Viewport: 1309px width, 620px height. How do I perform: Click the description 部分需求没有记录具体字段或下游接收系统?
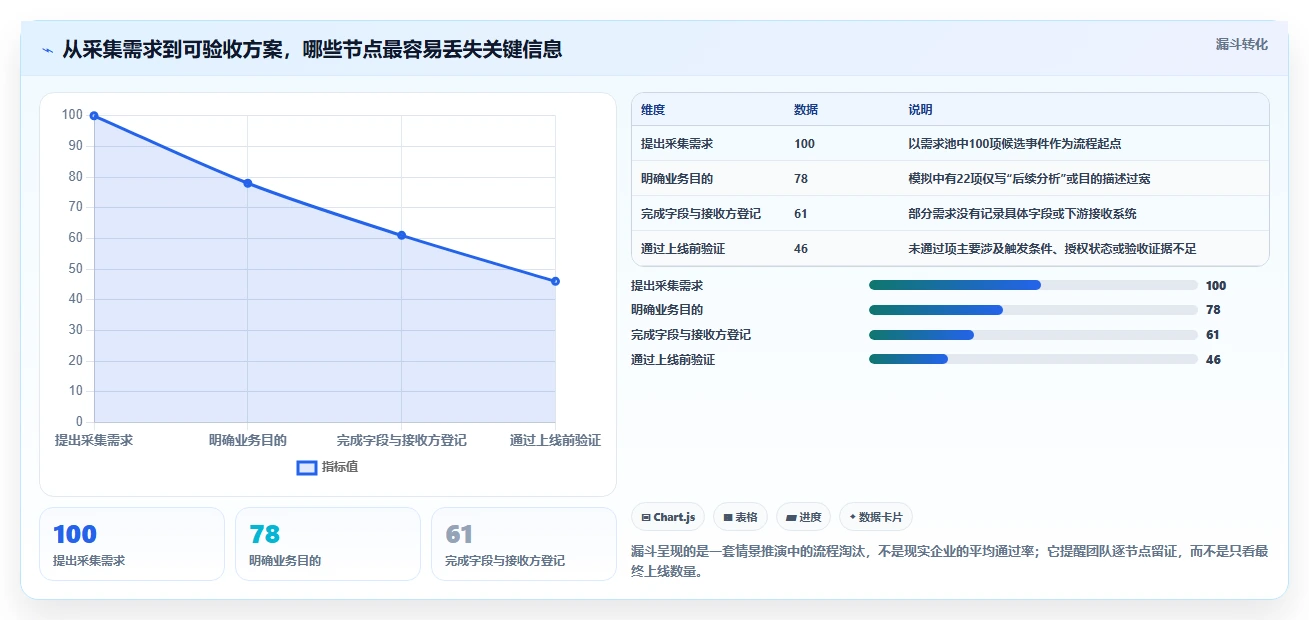[1022, 214]
